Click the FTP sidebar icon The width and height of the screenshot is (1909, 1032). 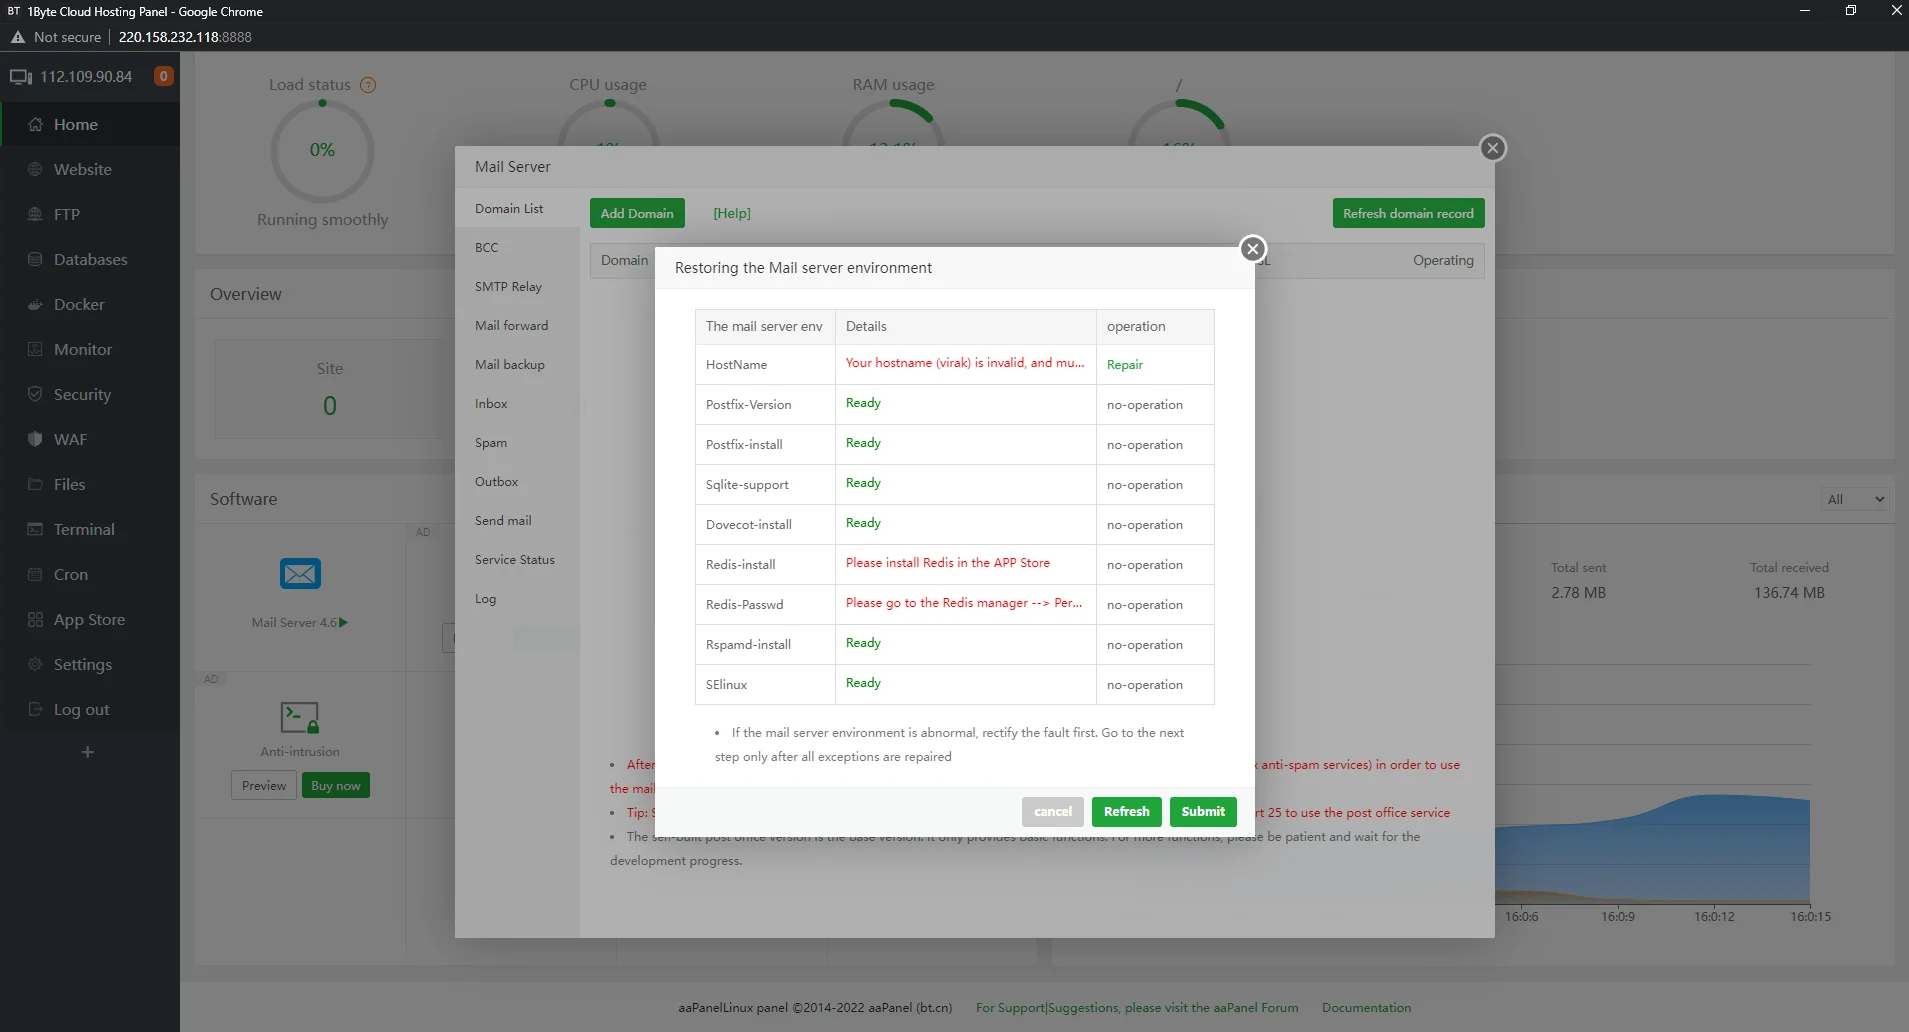pyautogui.click(x=35, y=214)
